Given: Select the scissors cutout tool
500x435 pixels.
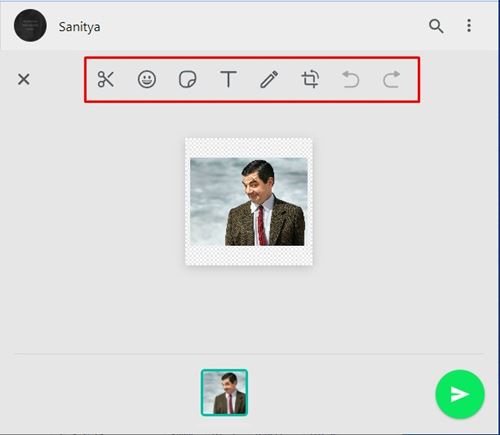Looking at the screenshot, I should pyautogui.click(x=106, y=79).
